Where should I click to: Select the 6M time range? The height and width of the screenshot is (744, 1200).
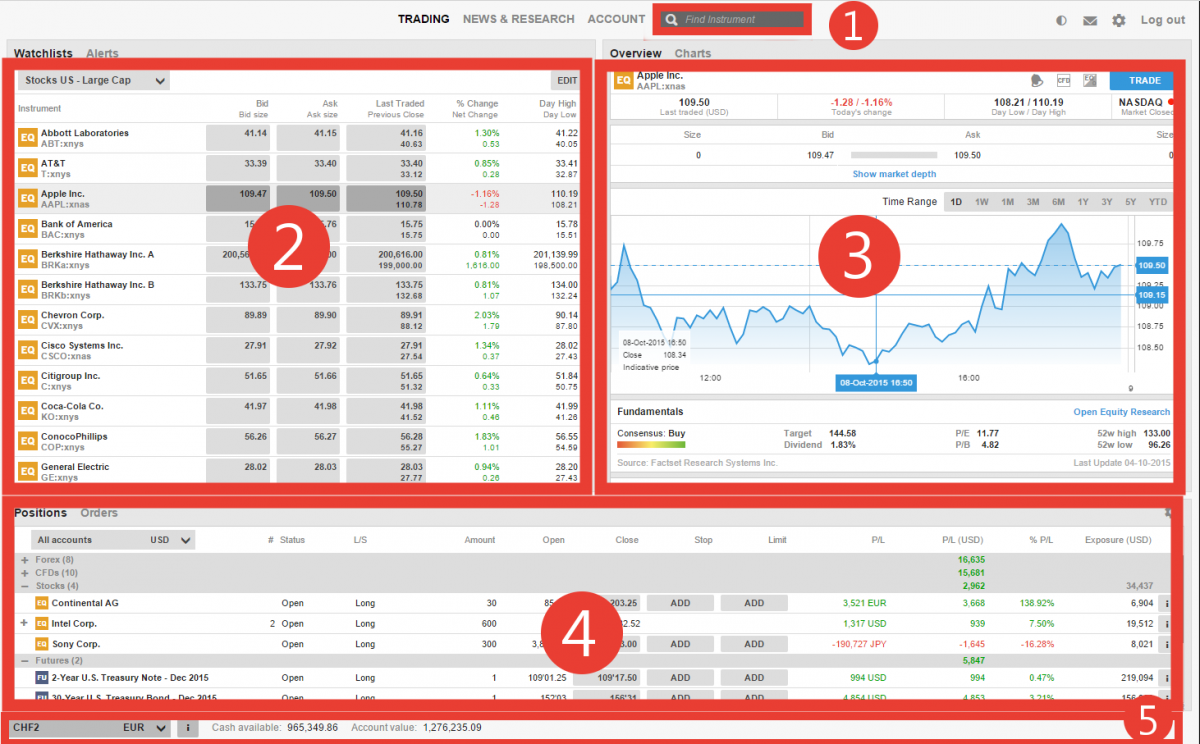(x=1058, y=202)
